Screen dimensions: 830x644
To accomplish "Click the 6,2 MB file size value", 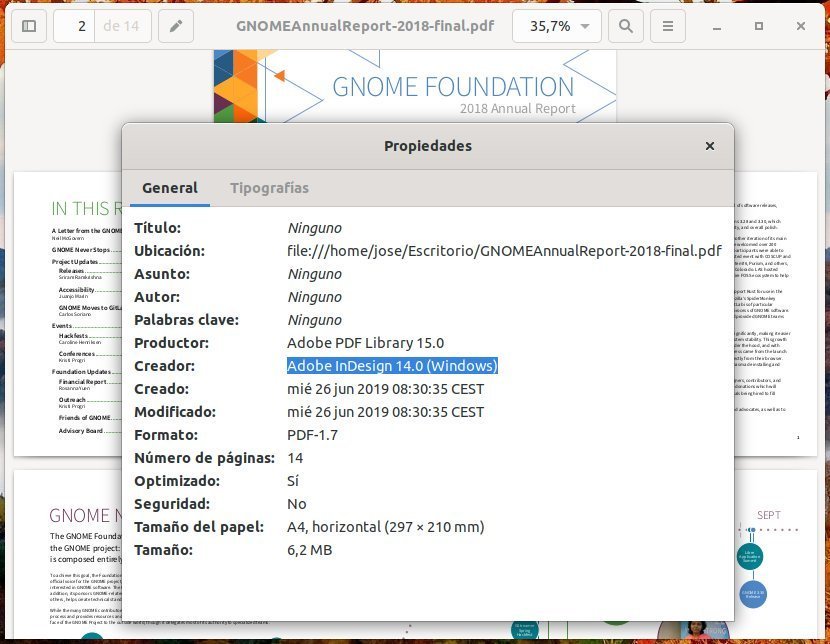I will 310,550.
